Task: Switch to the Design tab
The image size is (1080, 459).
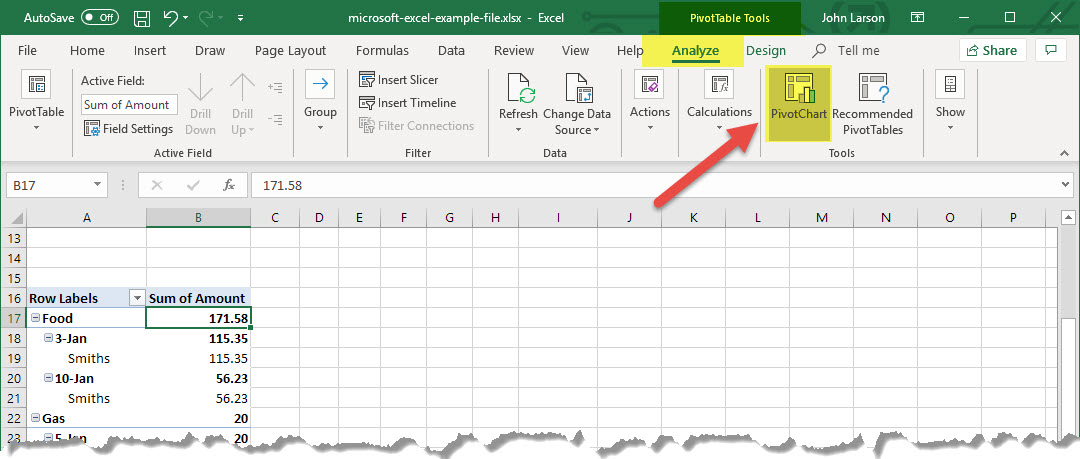Action: [x=766, y=51]
